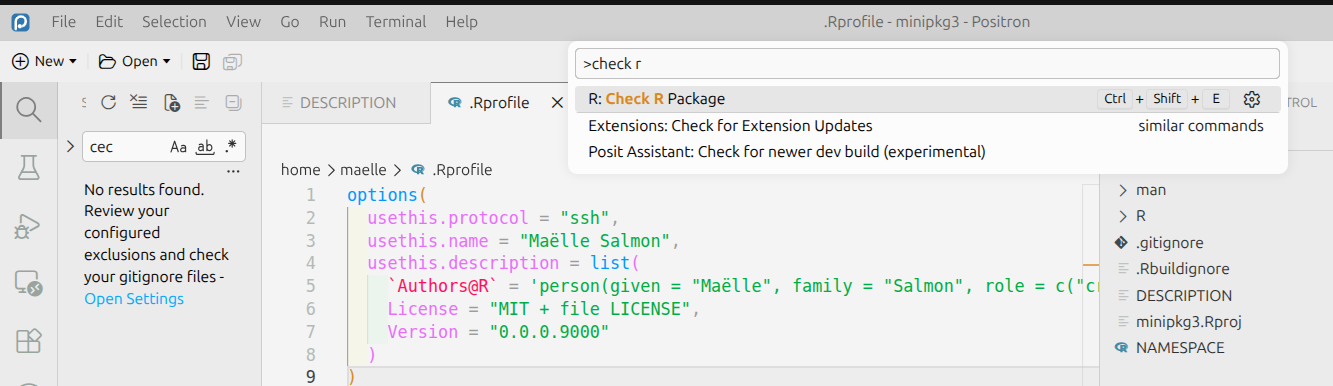
Task: Toggle Match Whole Word in search
Action: [x=205, y=147]
